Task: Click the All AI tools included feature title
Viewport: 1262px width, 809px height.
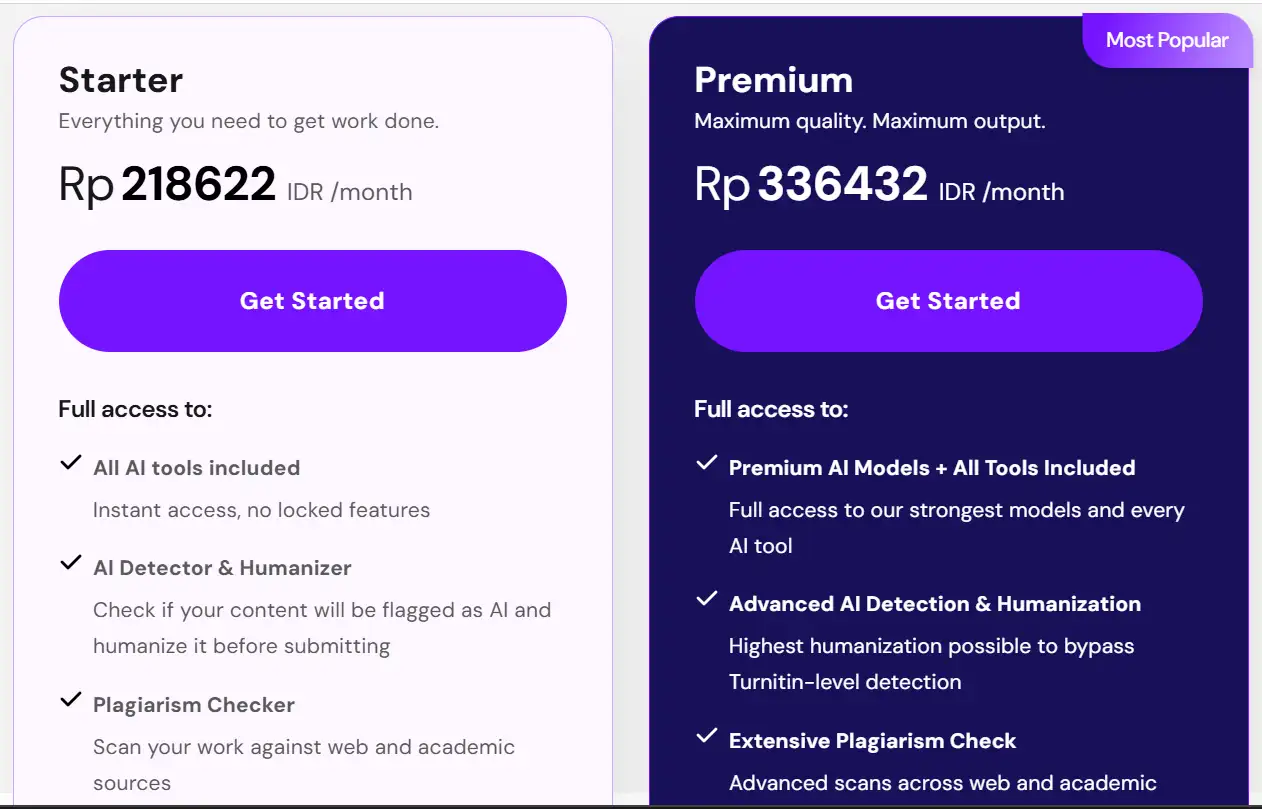Action: click(196, 468)
